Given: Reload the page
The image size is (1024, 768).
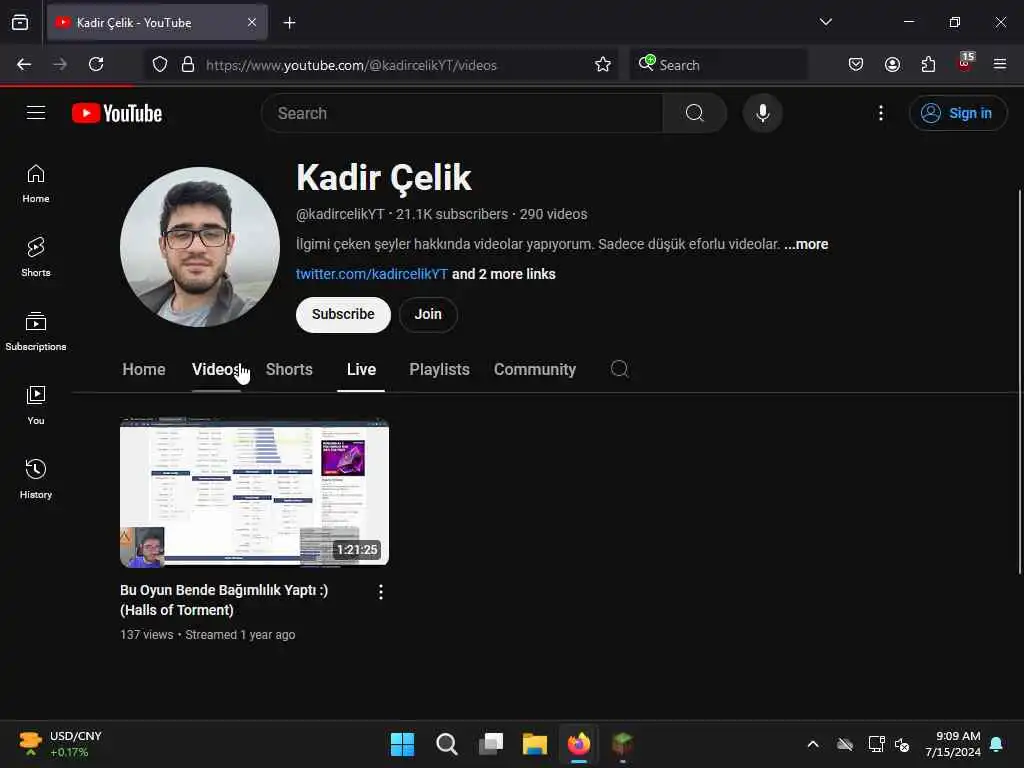Looking at the screenshot, I should pos(96,64).
